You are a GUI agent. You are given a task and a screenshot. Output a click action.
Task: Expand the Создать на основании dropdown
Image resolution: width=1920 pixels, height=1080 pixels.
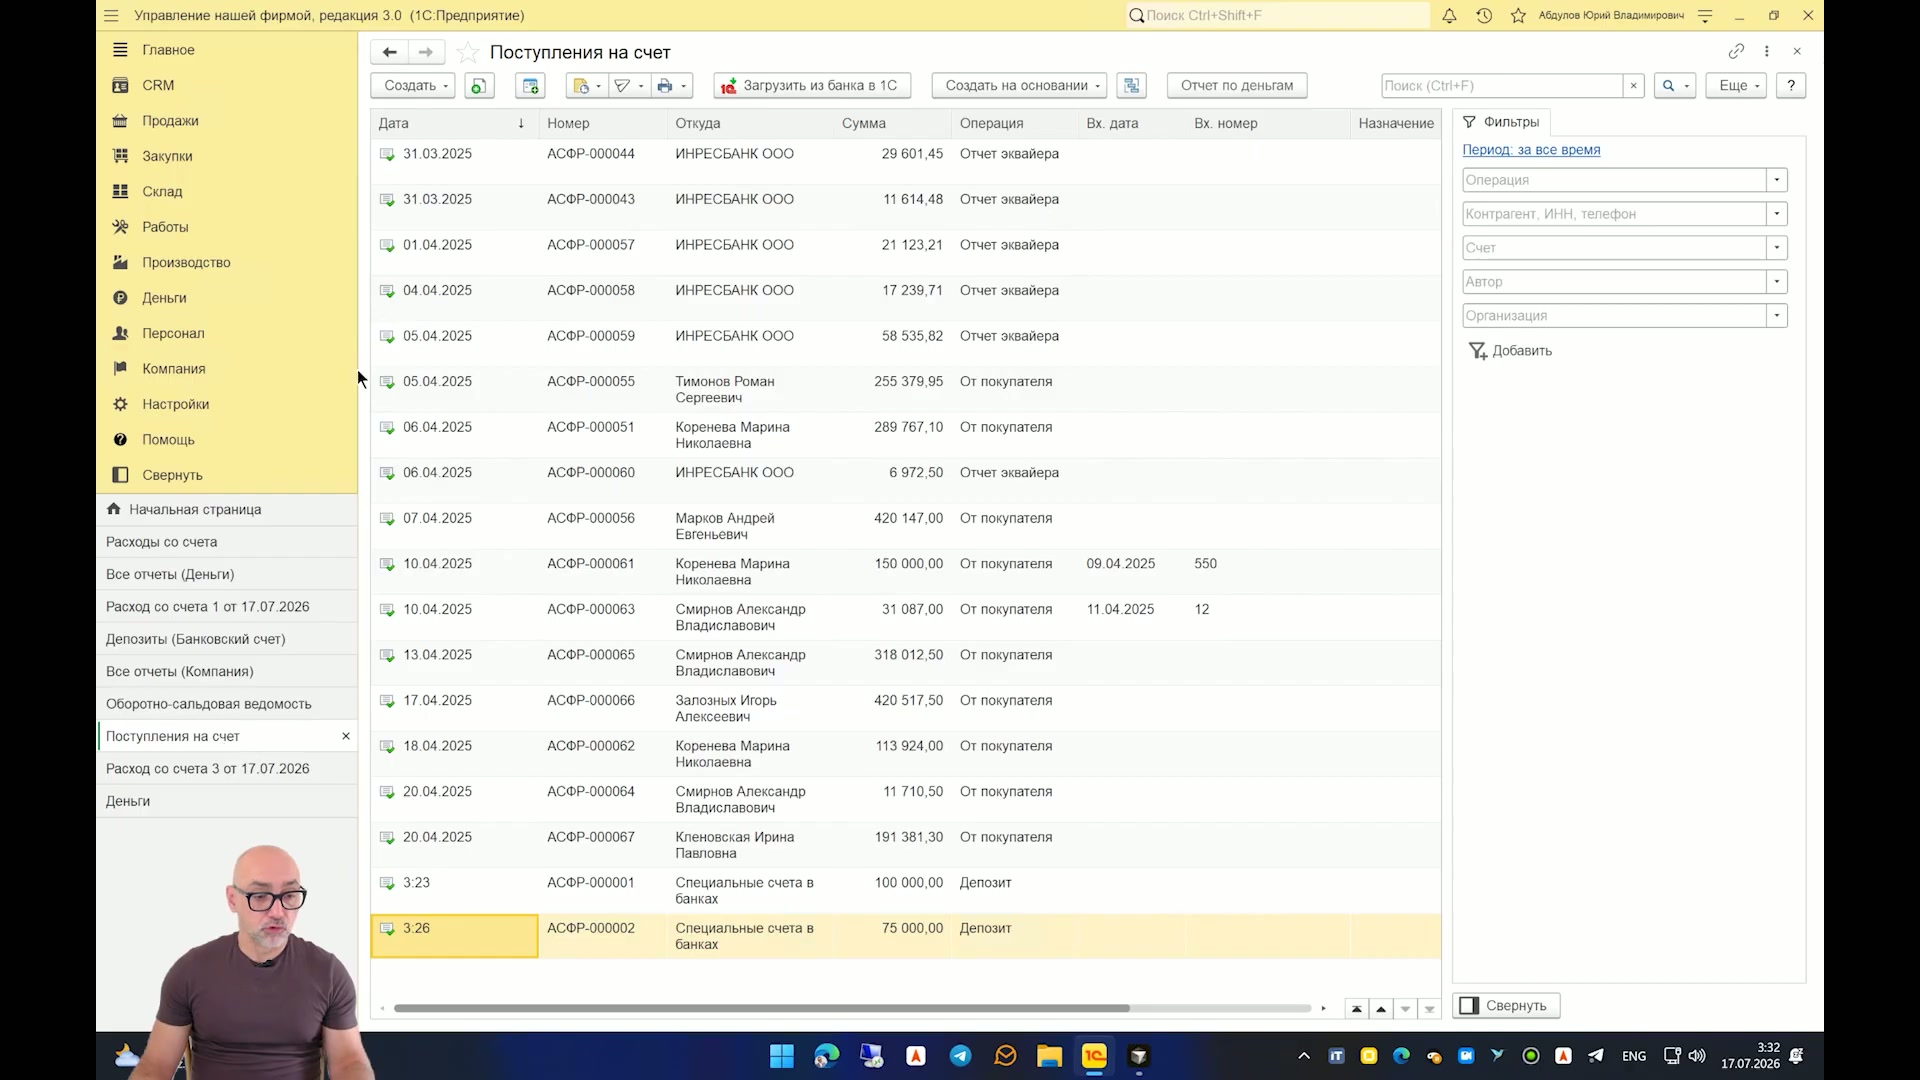pyautogui.click(x=1019, y=86)
